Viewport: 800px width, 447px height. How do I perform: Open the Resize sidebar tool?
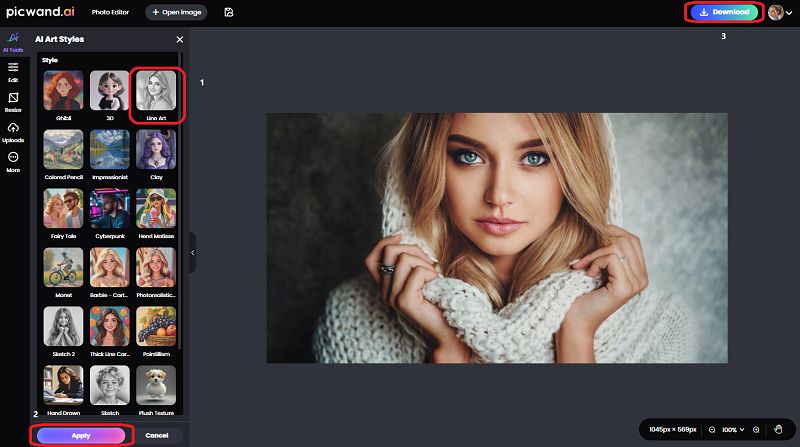(x=13, y=103)
